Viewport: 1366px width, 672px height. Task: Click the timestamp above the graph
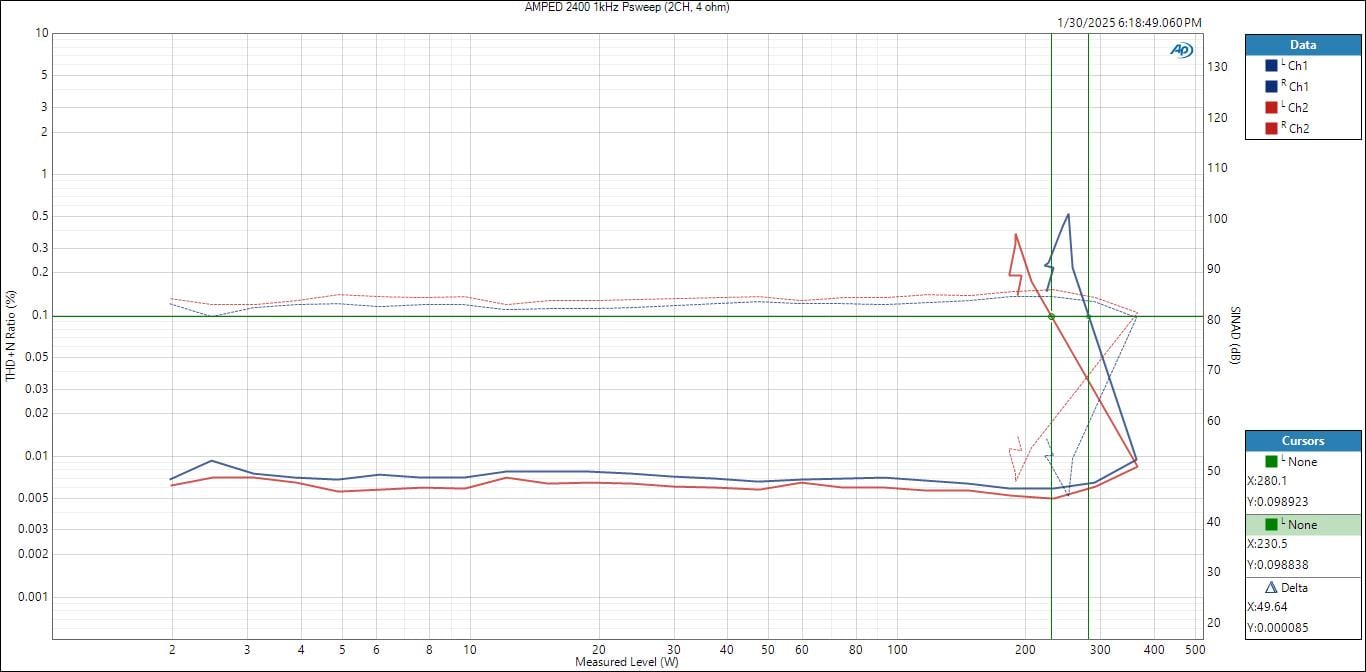(1129, 22)
